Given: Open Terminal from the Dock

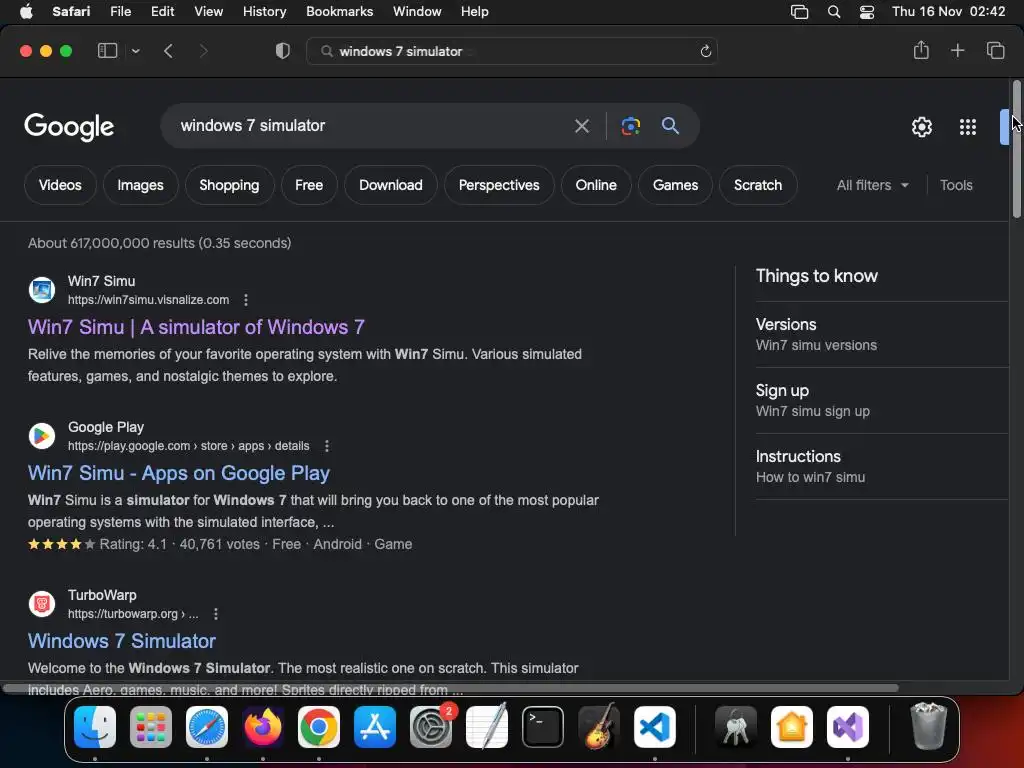Looking at the screenshot, I should [543, 727].
